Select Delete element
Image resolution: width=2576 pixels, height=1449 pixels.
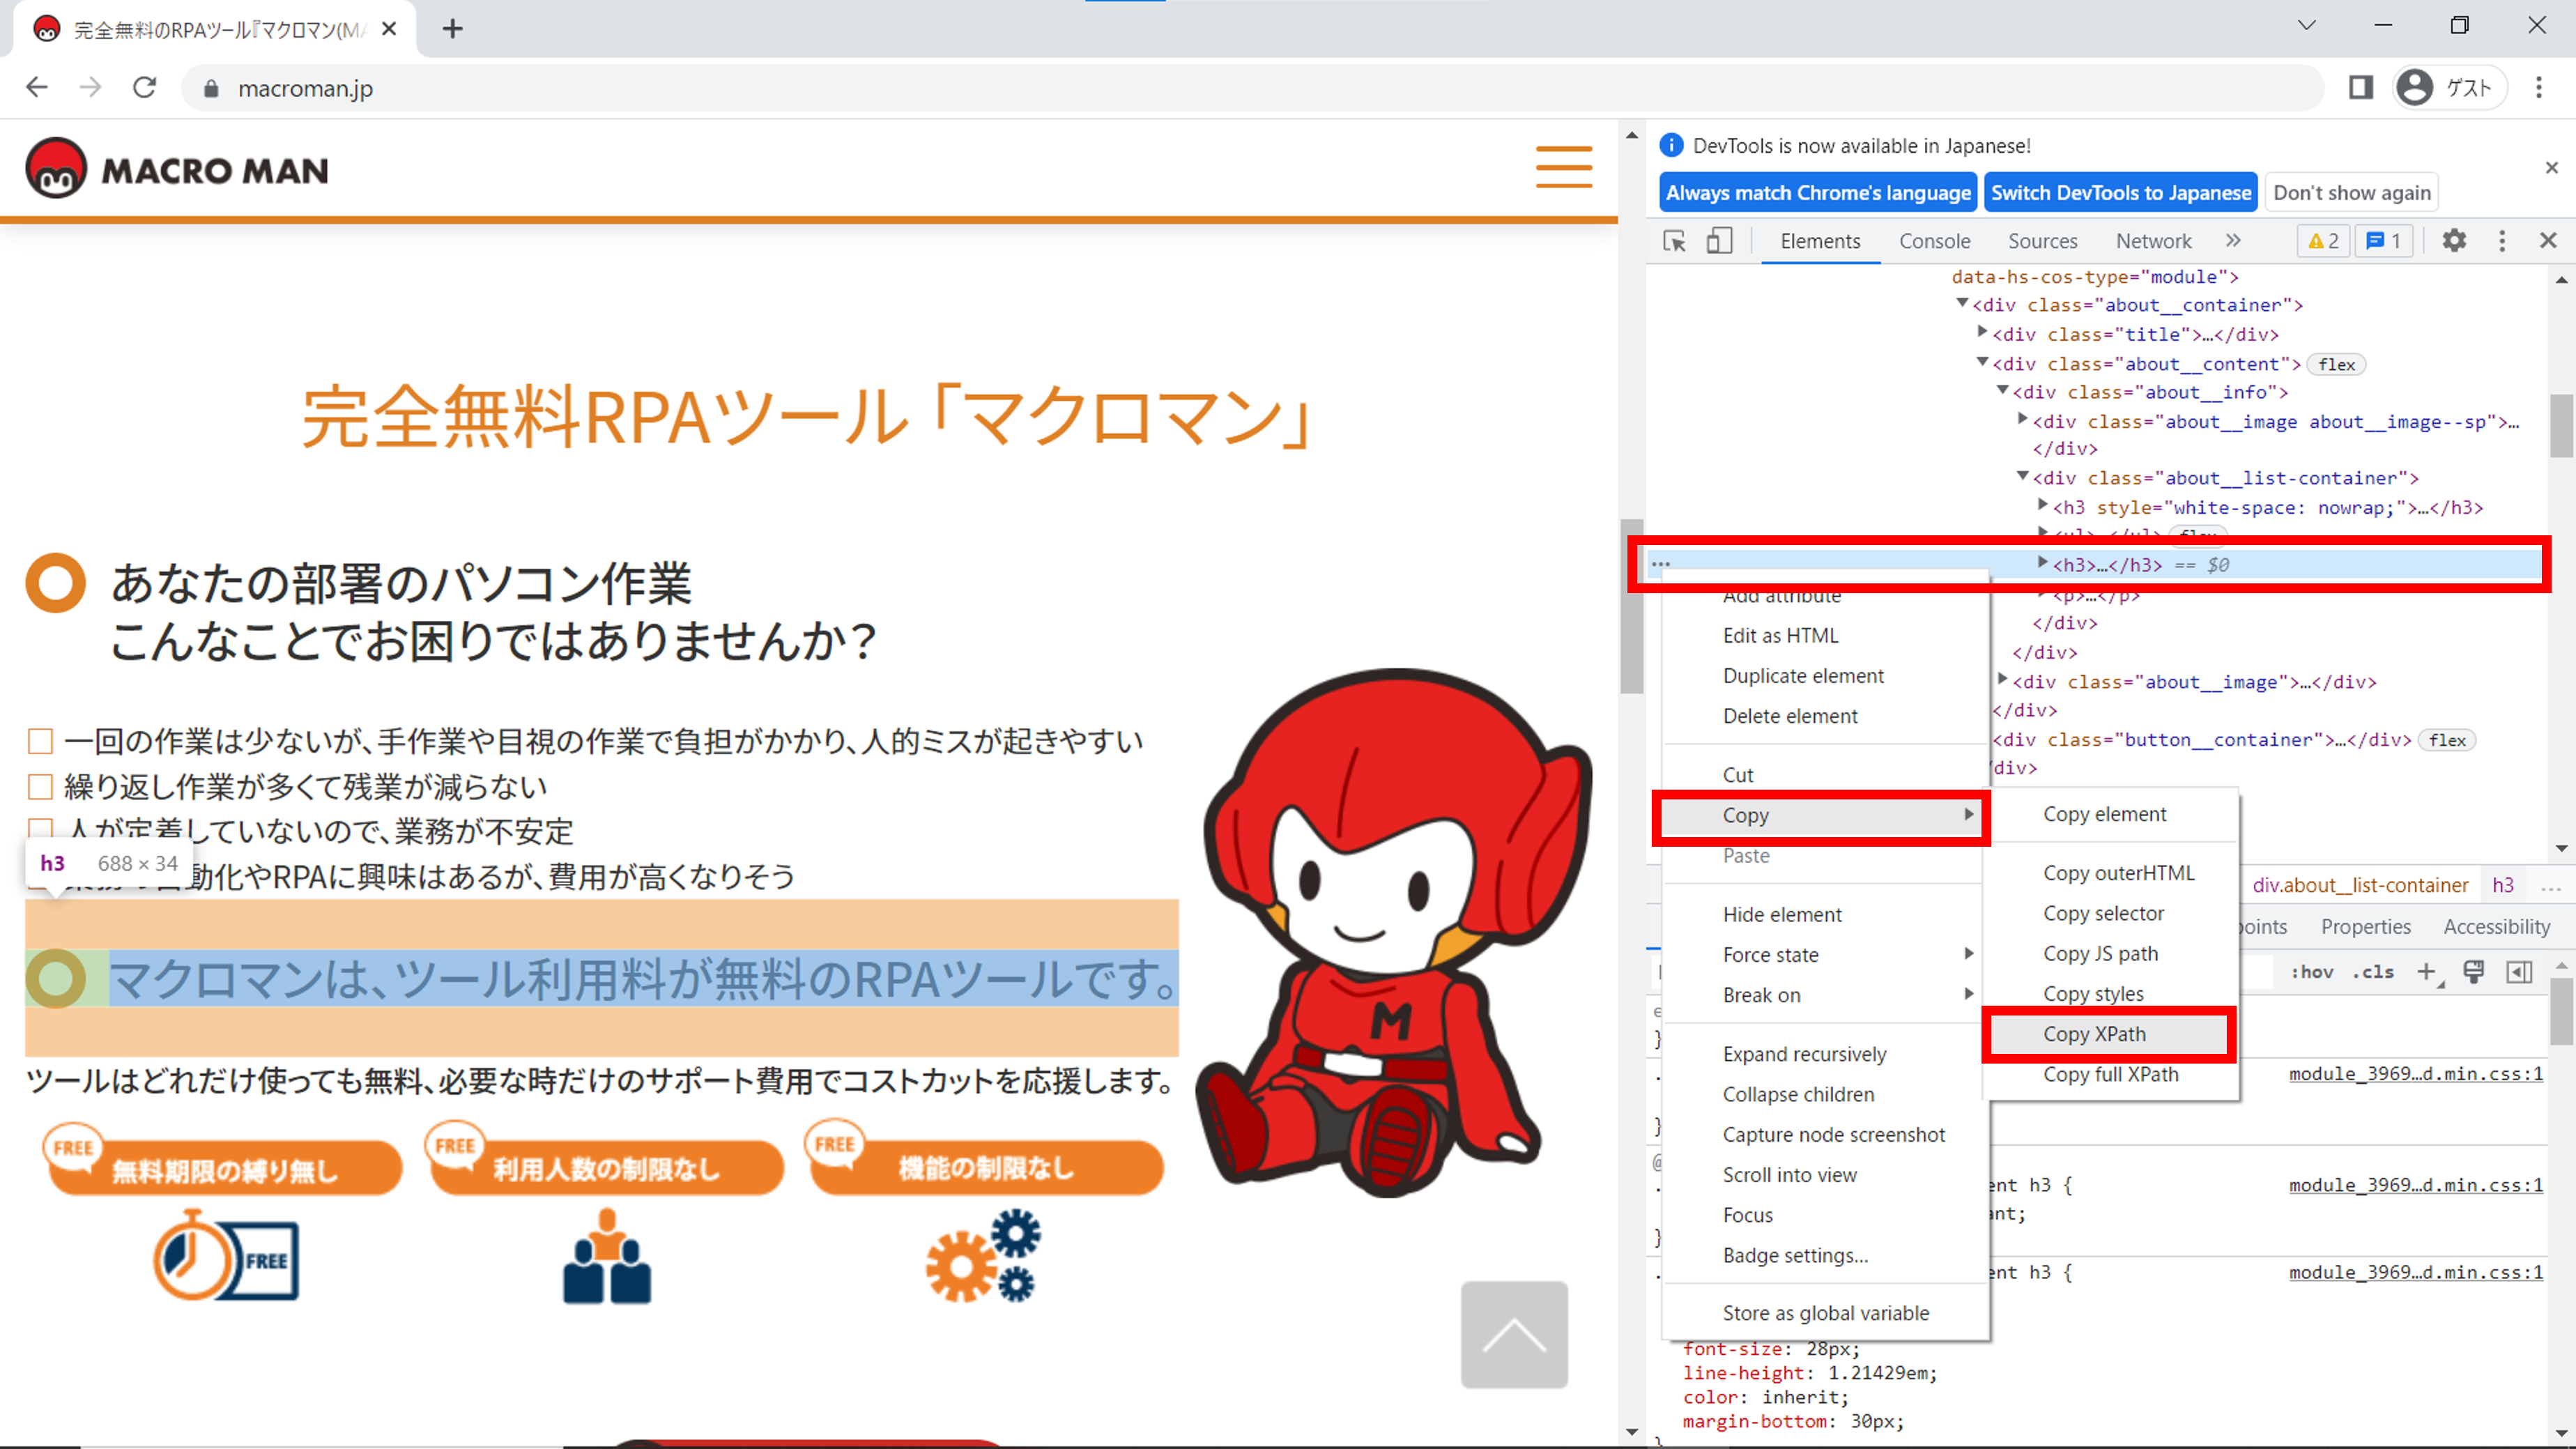pos(1824,716)
